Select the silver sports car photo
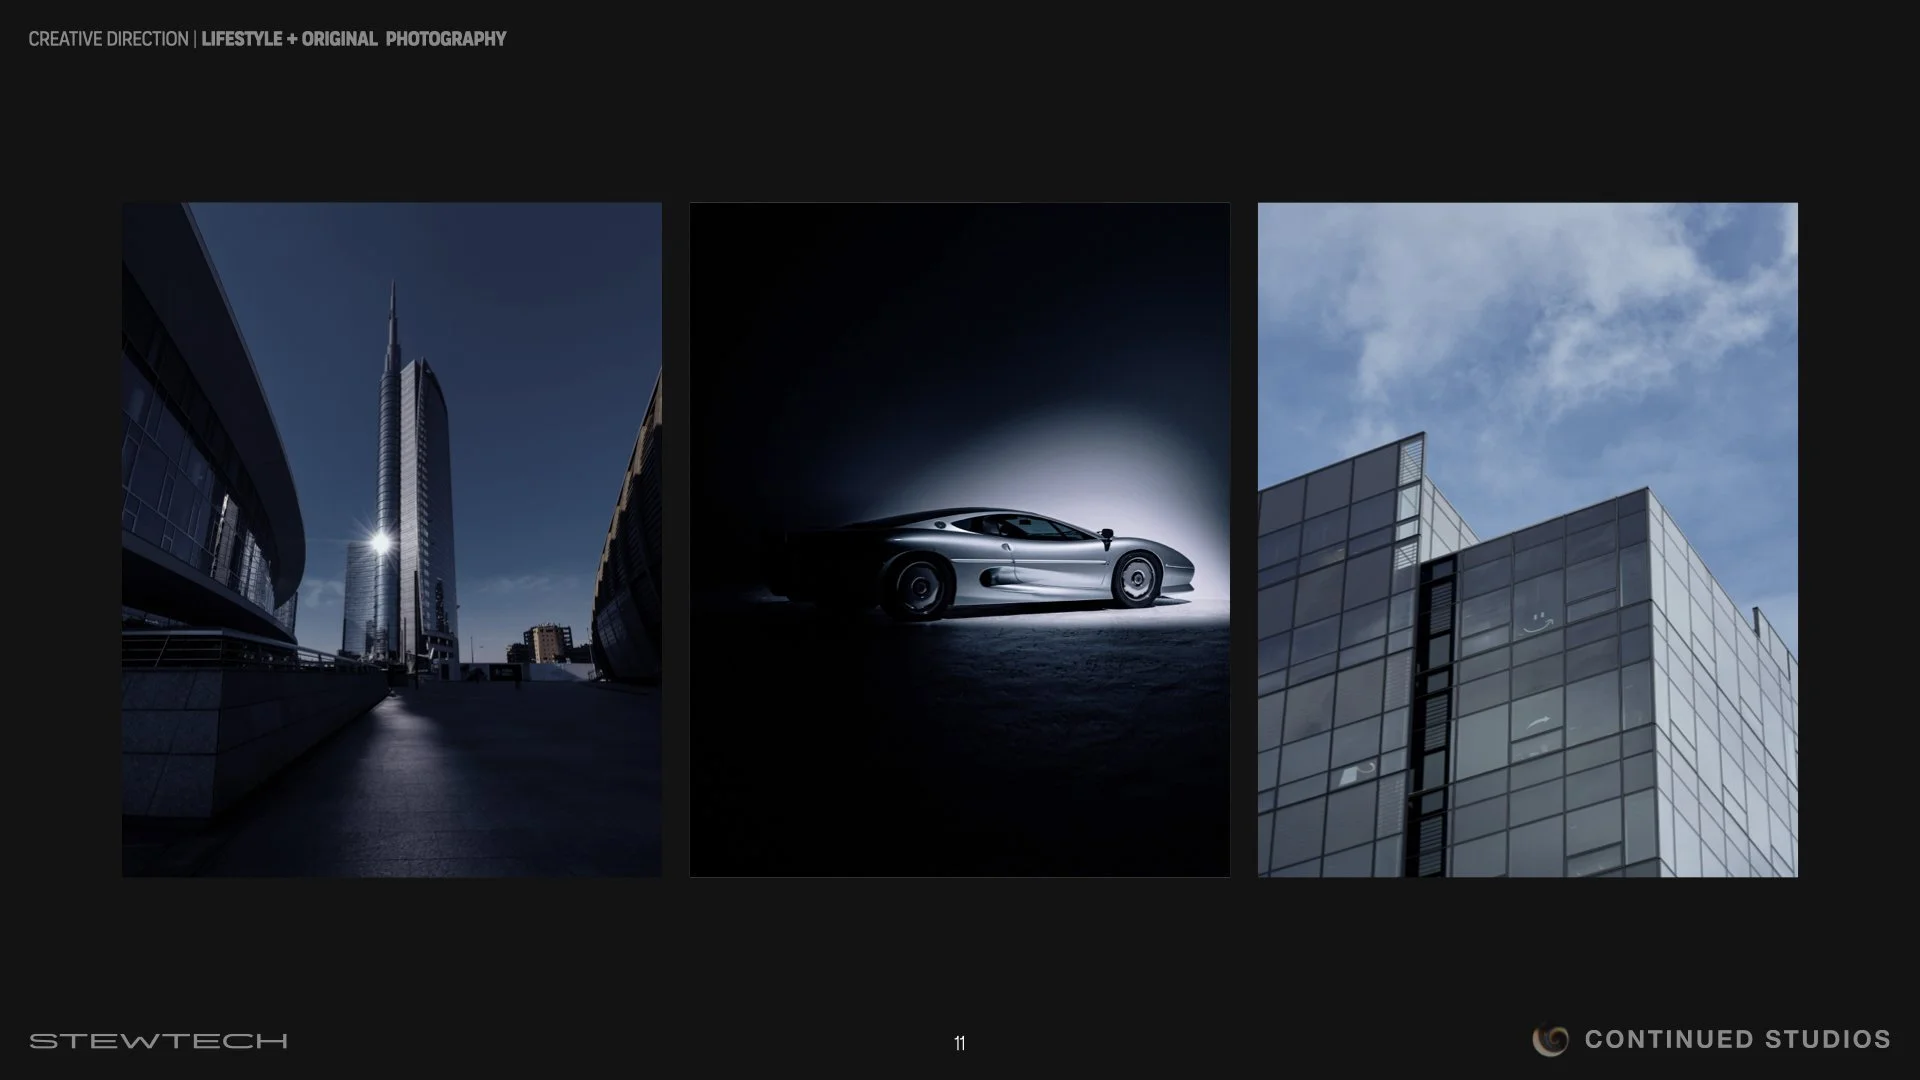The width and height of the screenshot is (1920, 1080). (x=960, y=540)
